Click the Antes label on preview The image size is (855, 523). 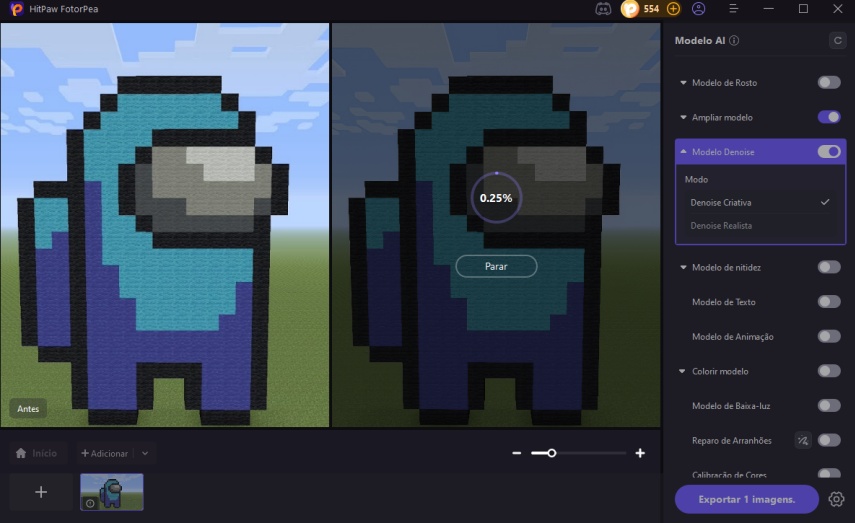pos(28,408)
